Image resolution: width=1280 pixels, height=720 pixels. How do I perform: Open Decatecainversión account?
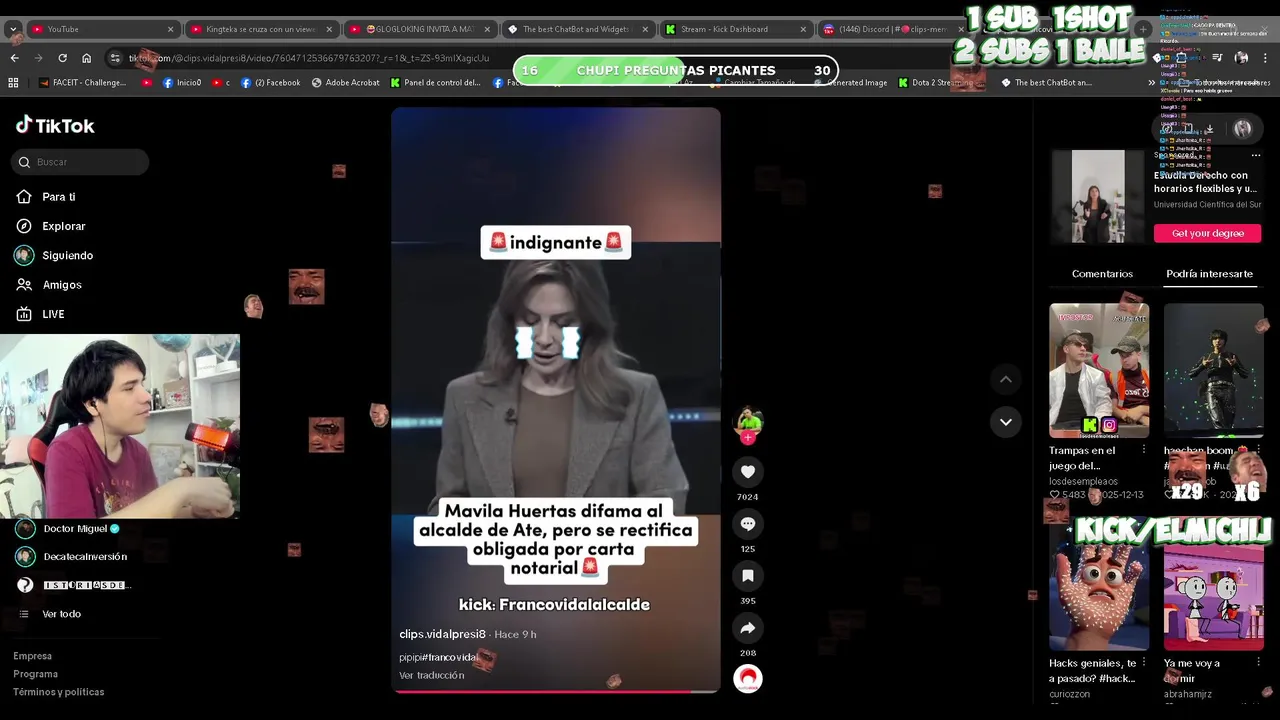coord(71,556)
